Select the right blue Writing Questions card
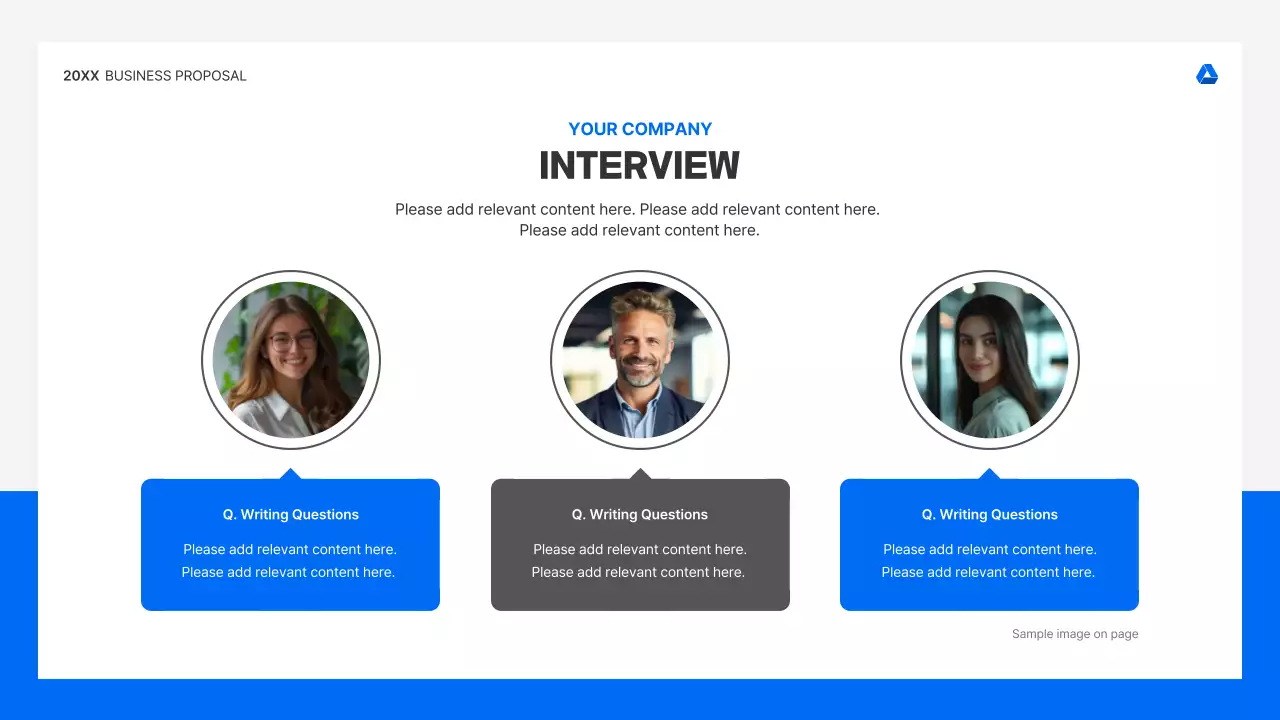The width and height of the screenshot is (1280, 720). coord(989,545)
